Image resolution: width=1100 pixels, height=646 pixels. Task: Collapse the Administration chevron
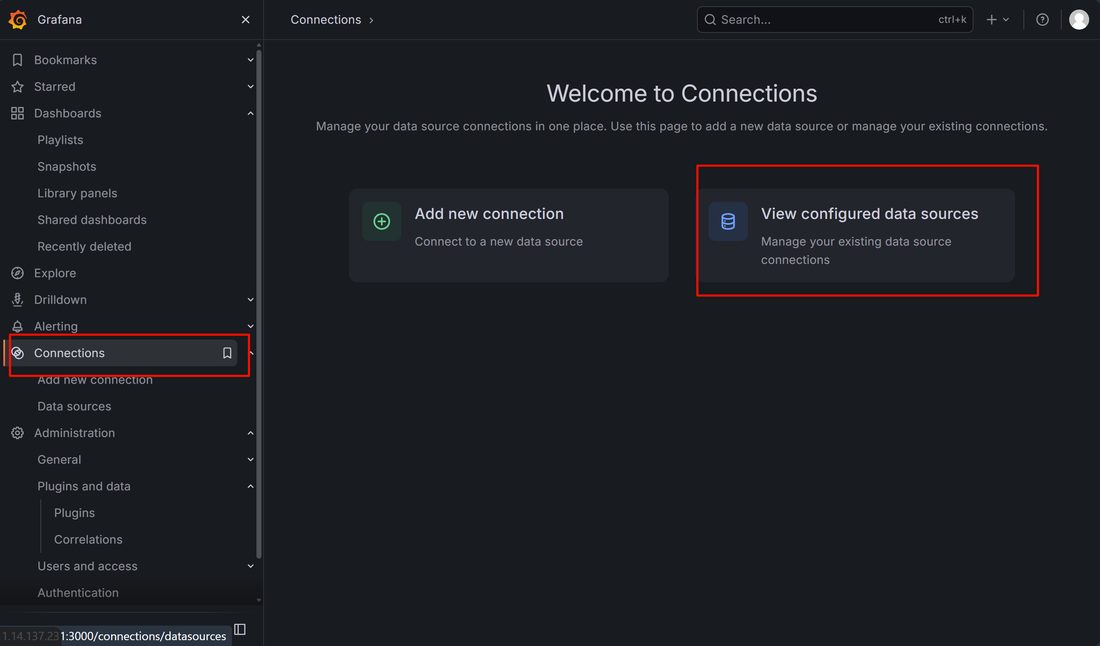[x=250, y=433]
